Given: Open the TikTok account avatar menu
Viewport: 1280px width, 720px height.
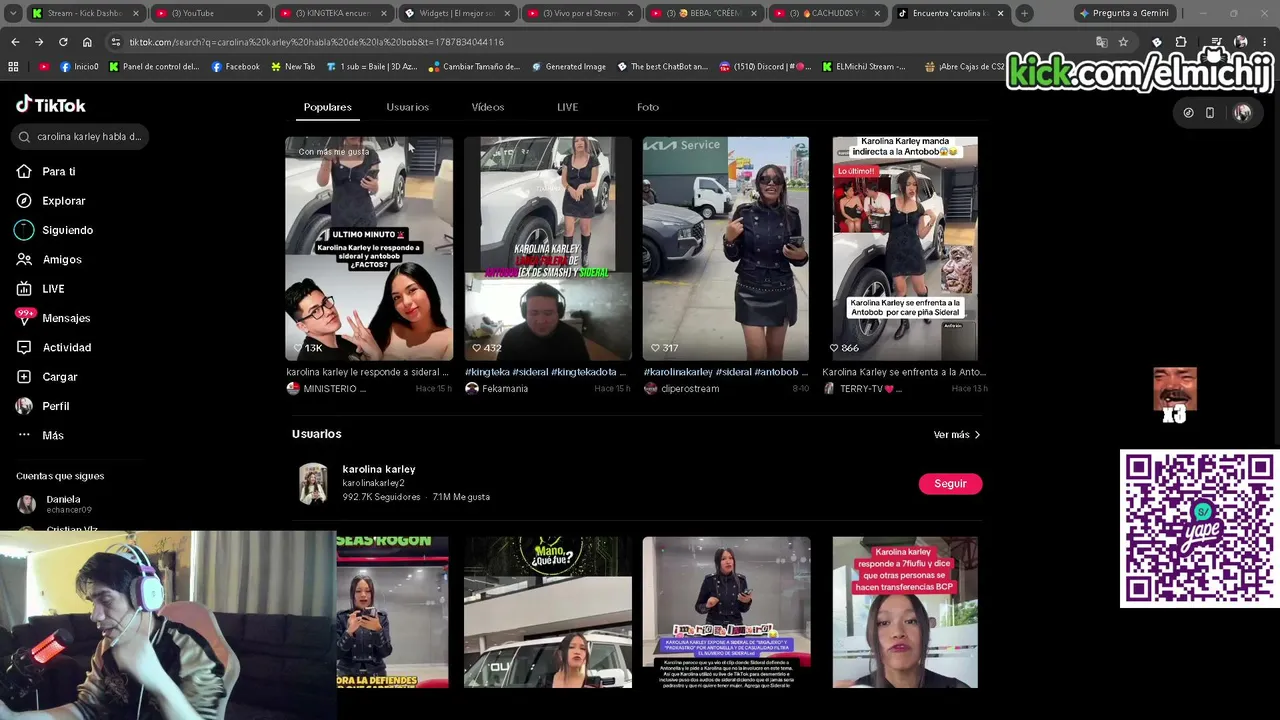Looking at the screenshot, I should coord(1242,113).
